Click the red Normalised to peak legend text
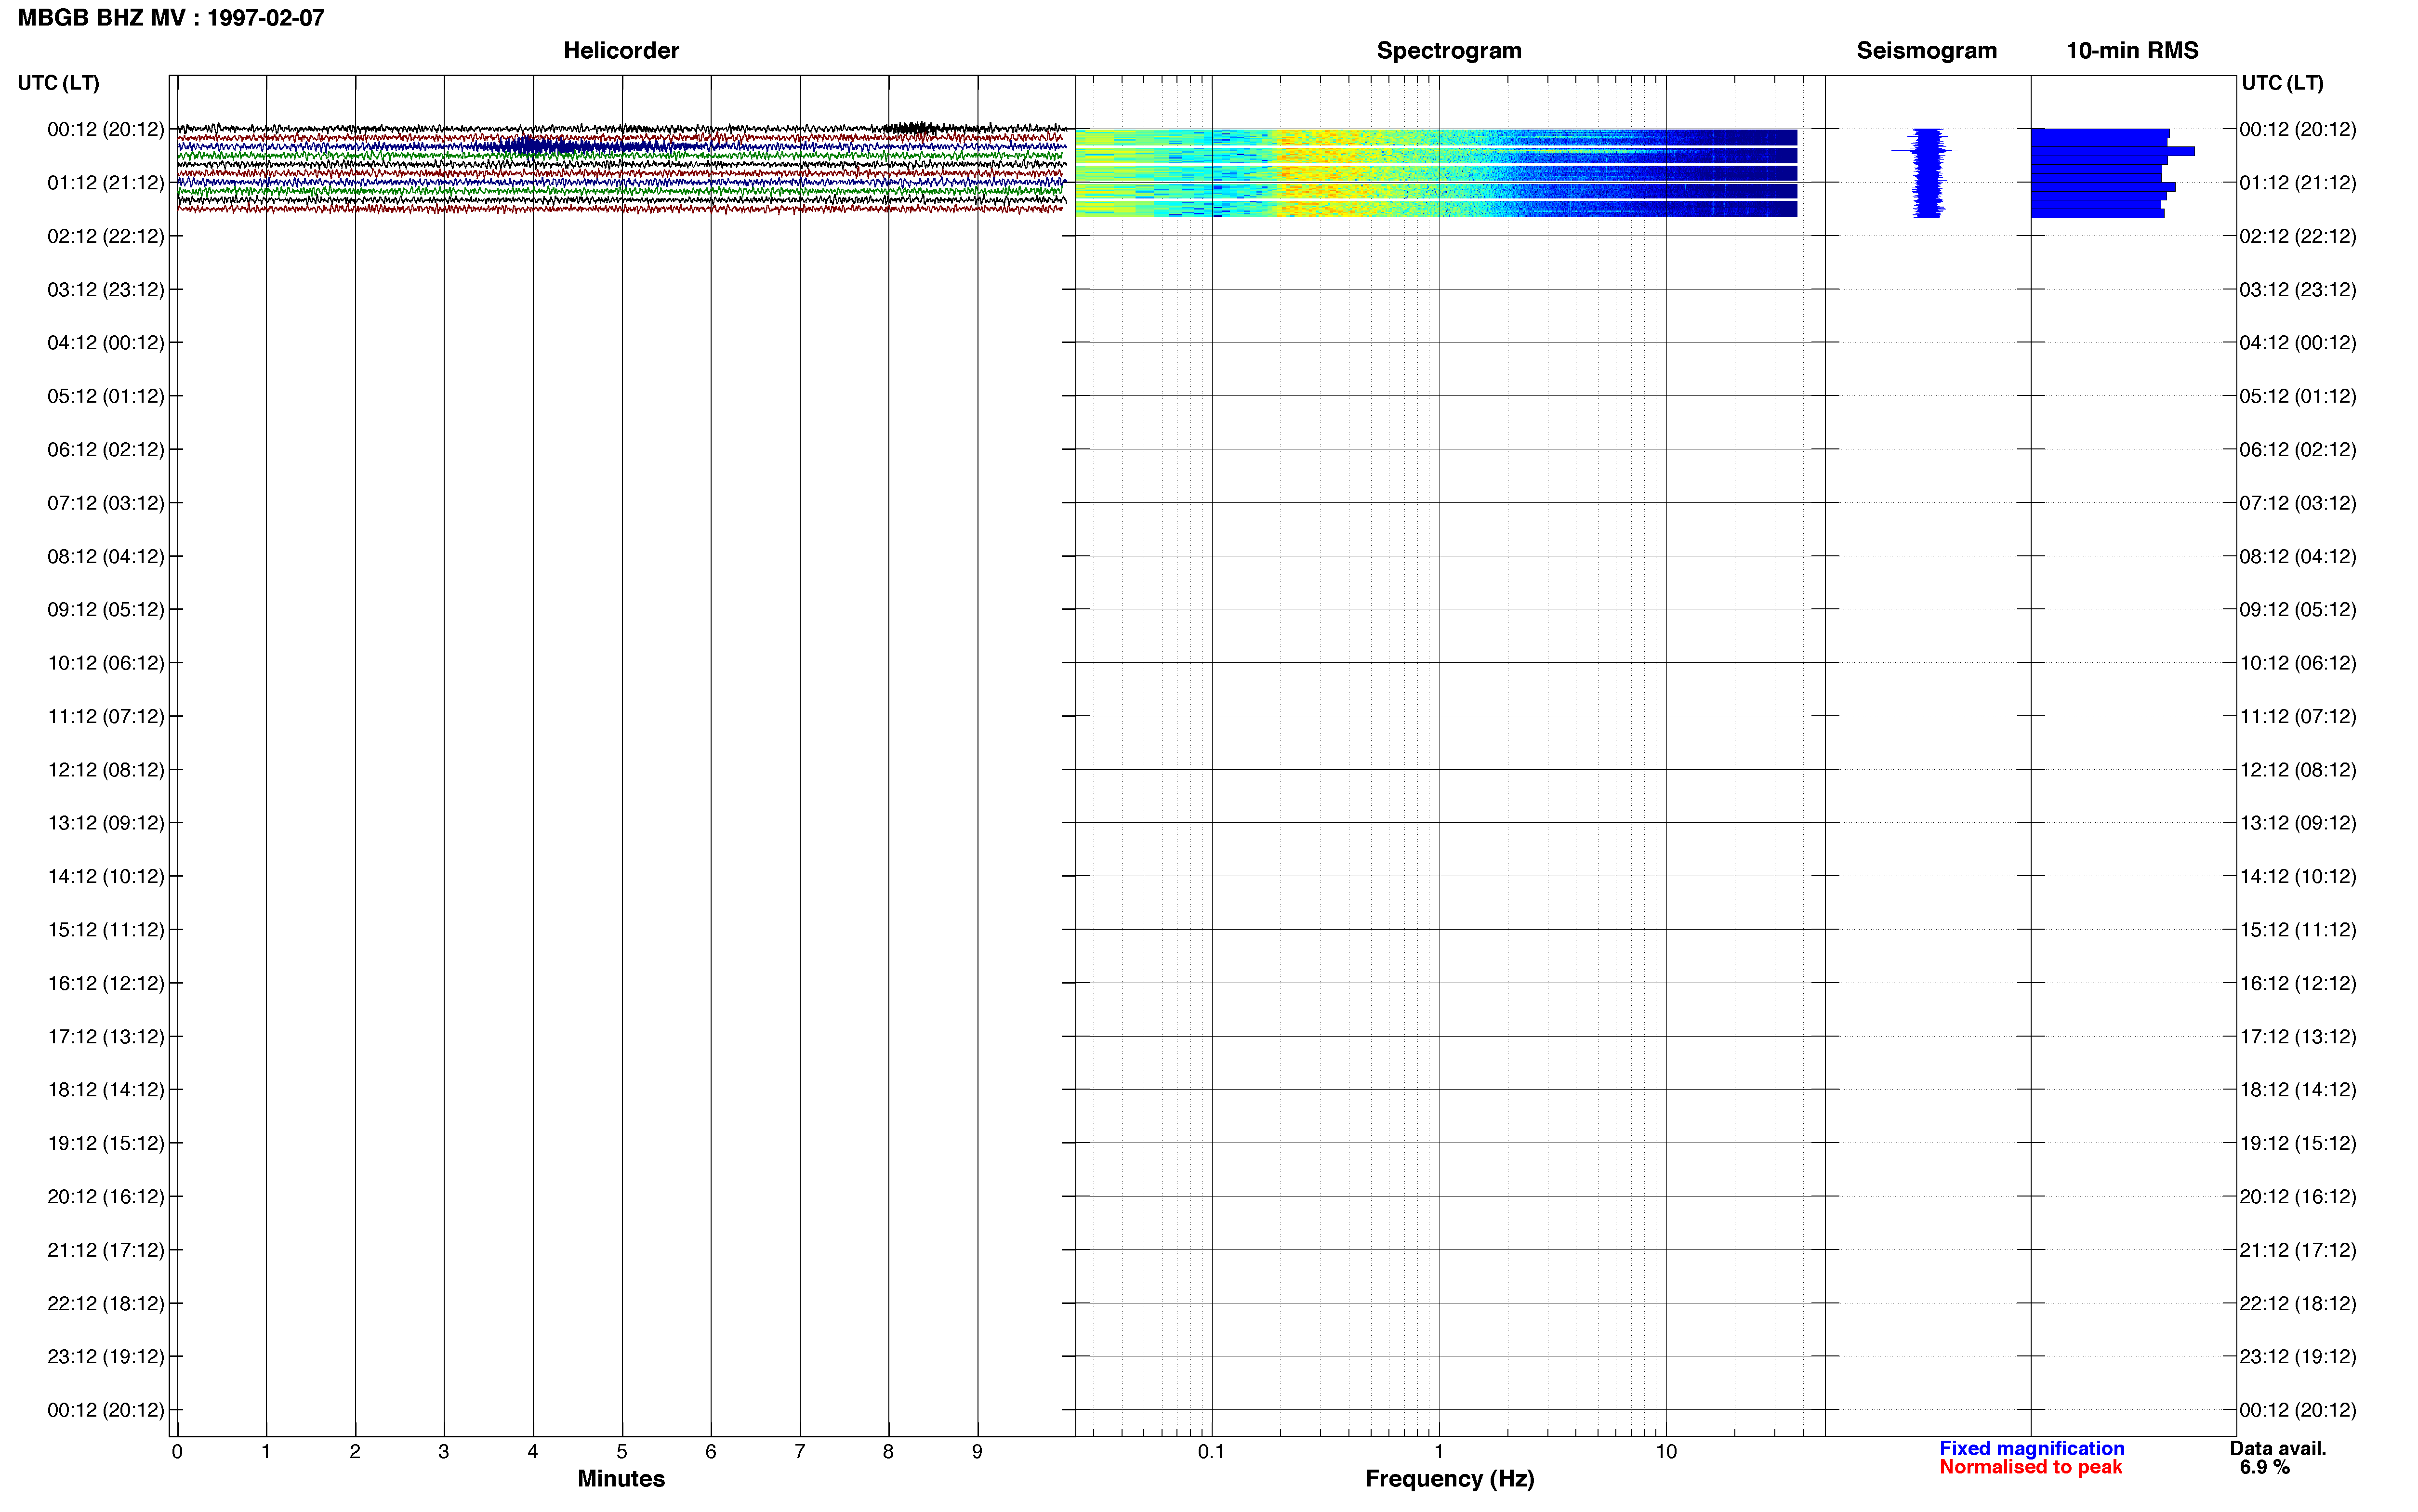Image resolution: width=2418 pixels, height=1512 pixels. click(2030, 1467)
